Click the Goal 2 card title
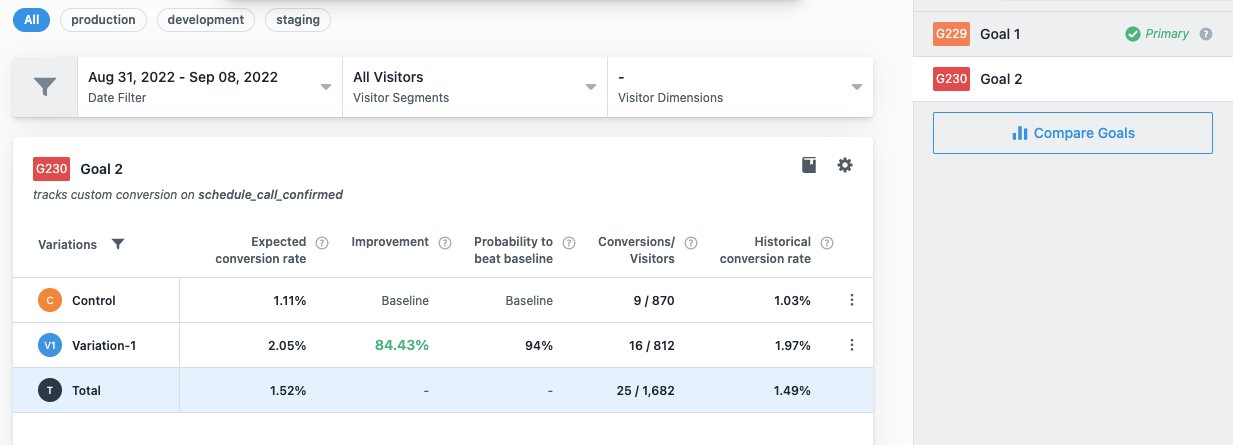Viewport: 1233px width, 445px height. pos(102,169)
